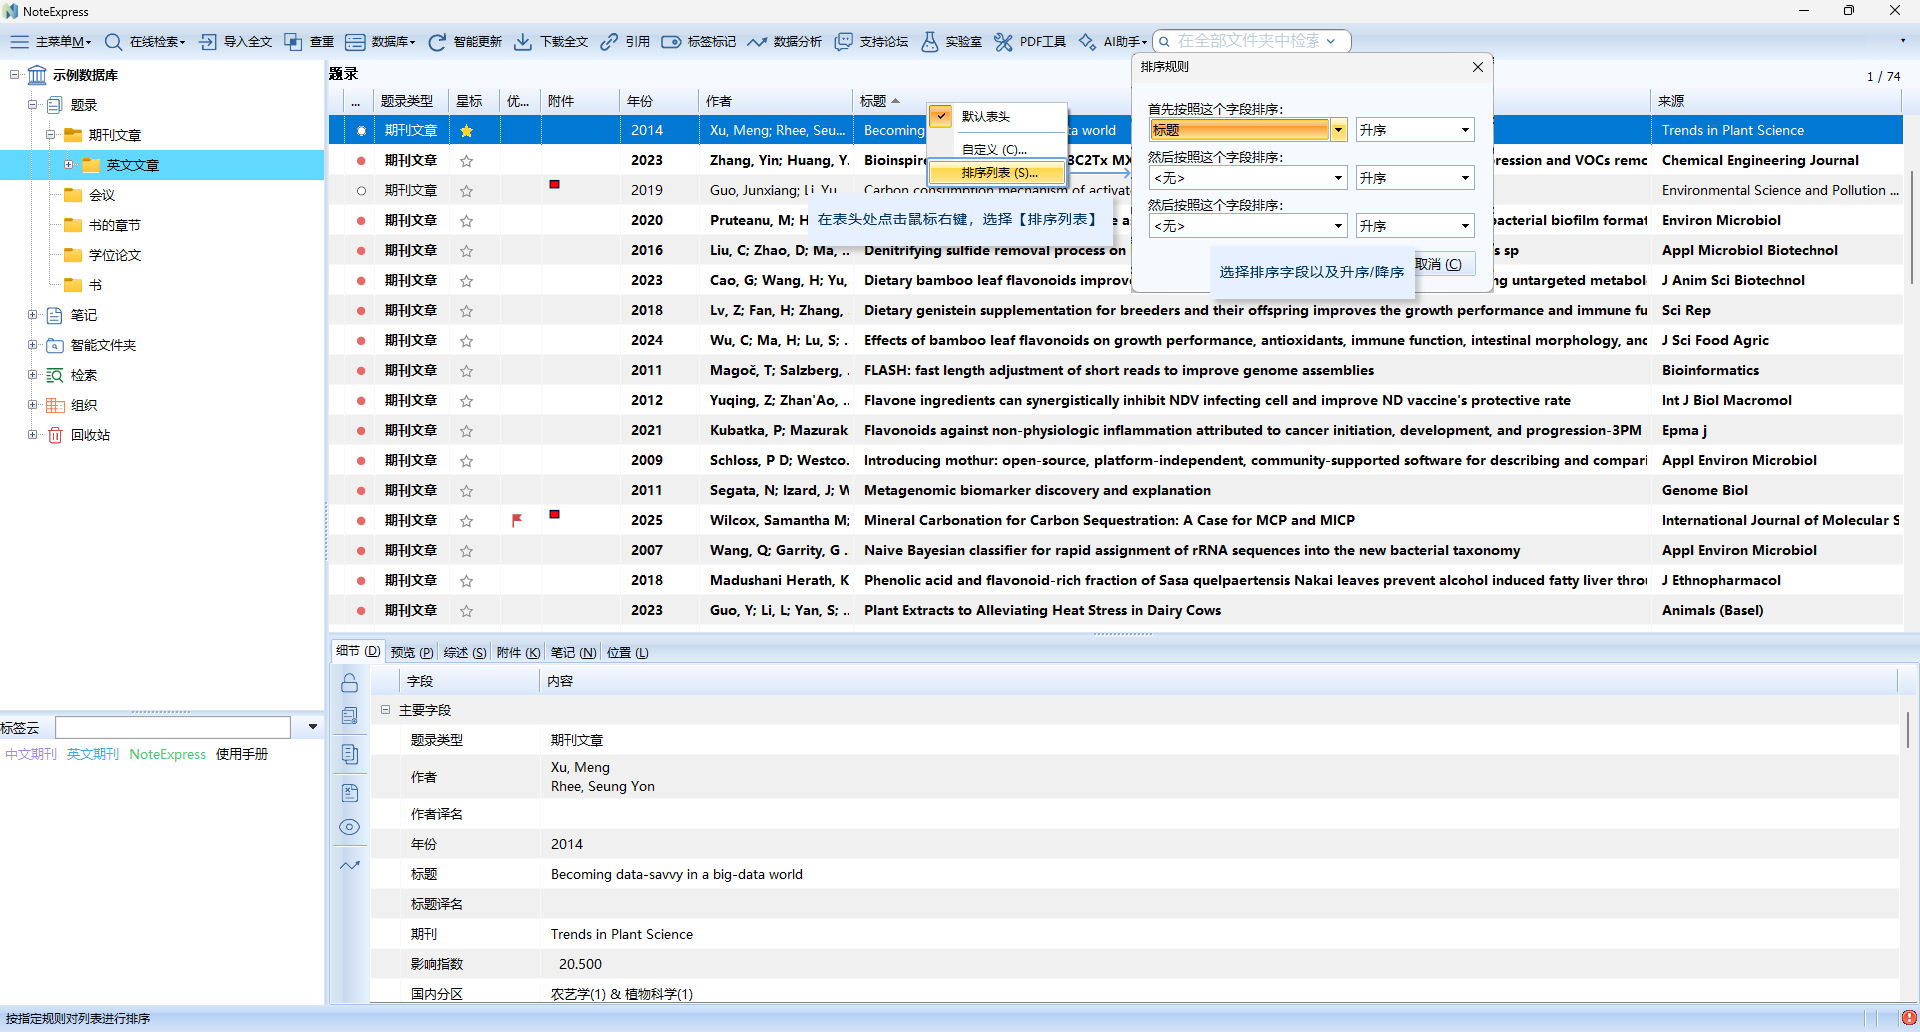Open 数据分析 chart icon
The height and width of the screenshot is (1032, 1920).
click(x=757, y=41)
